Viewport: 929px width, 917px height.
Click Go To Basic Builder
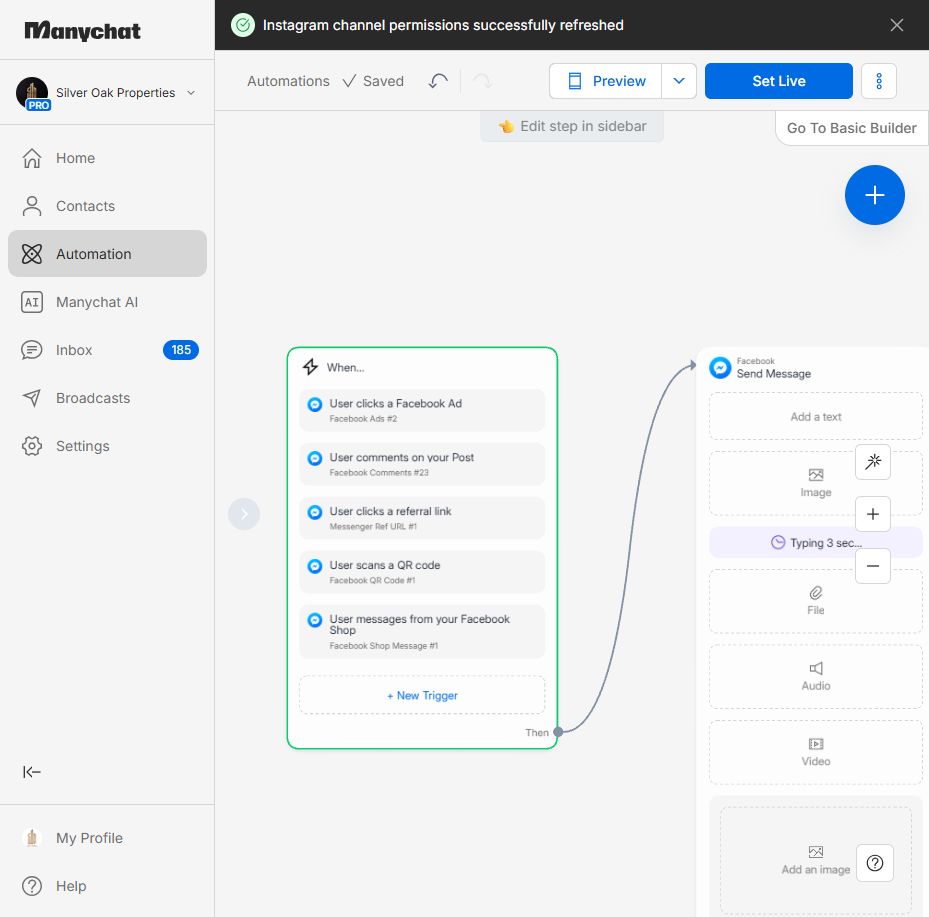(x=851, y=128)
